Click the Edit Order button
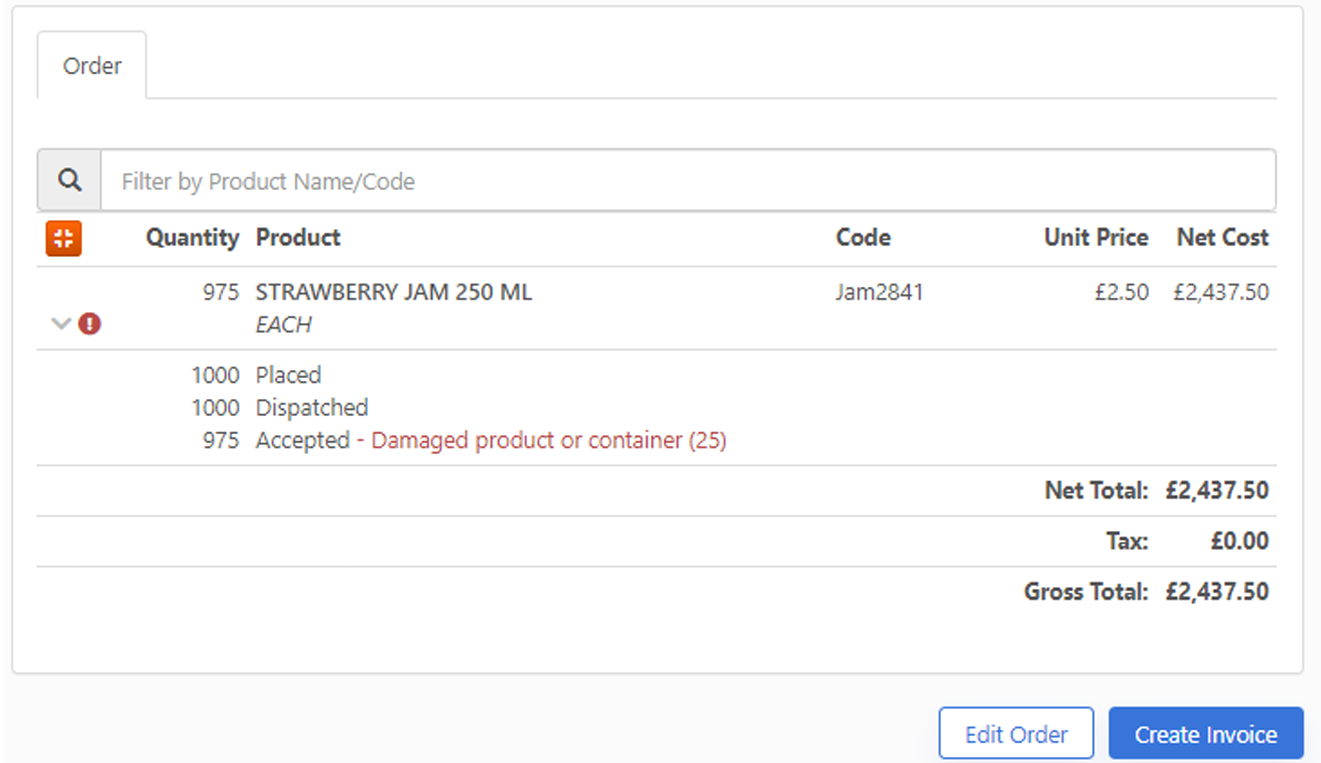 (1016, 734)
